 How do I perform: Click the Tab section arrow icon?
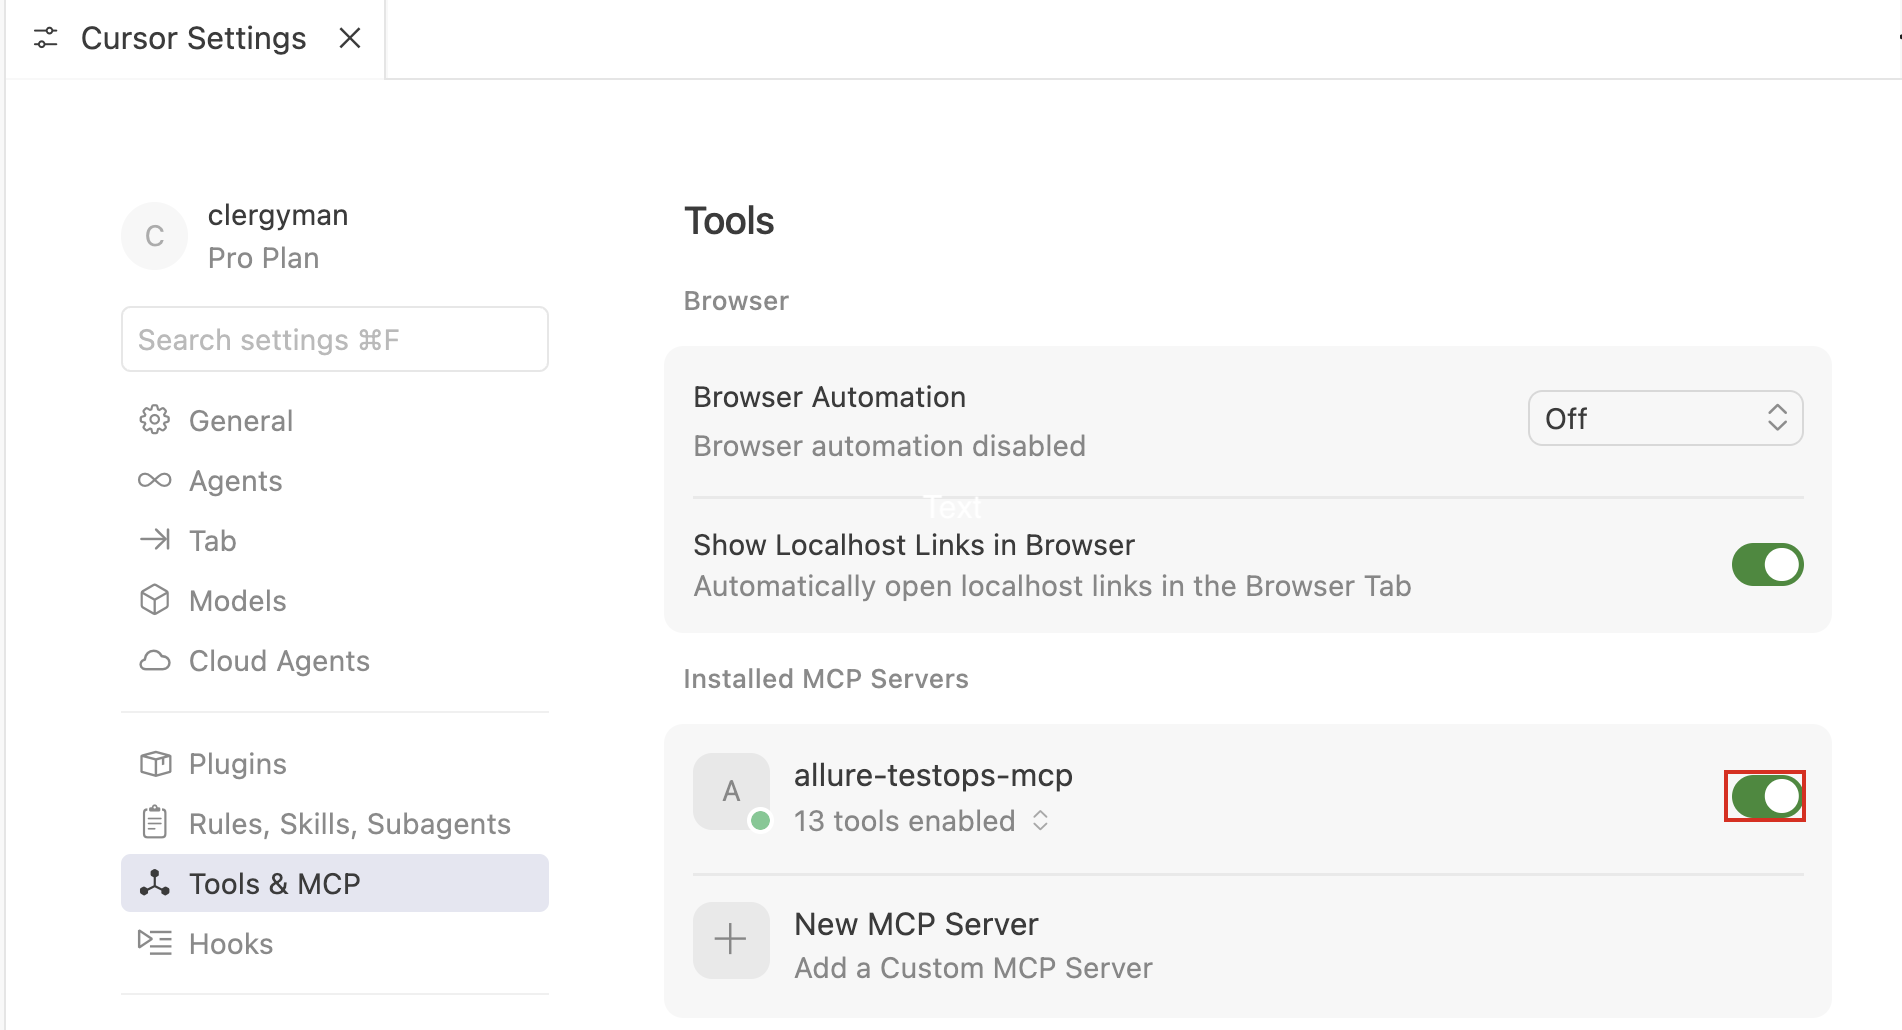(155, 540)
